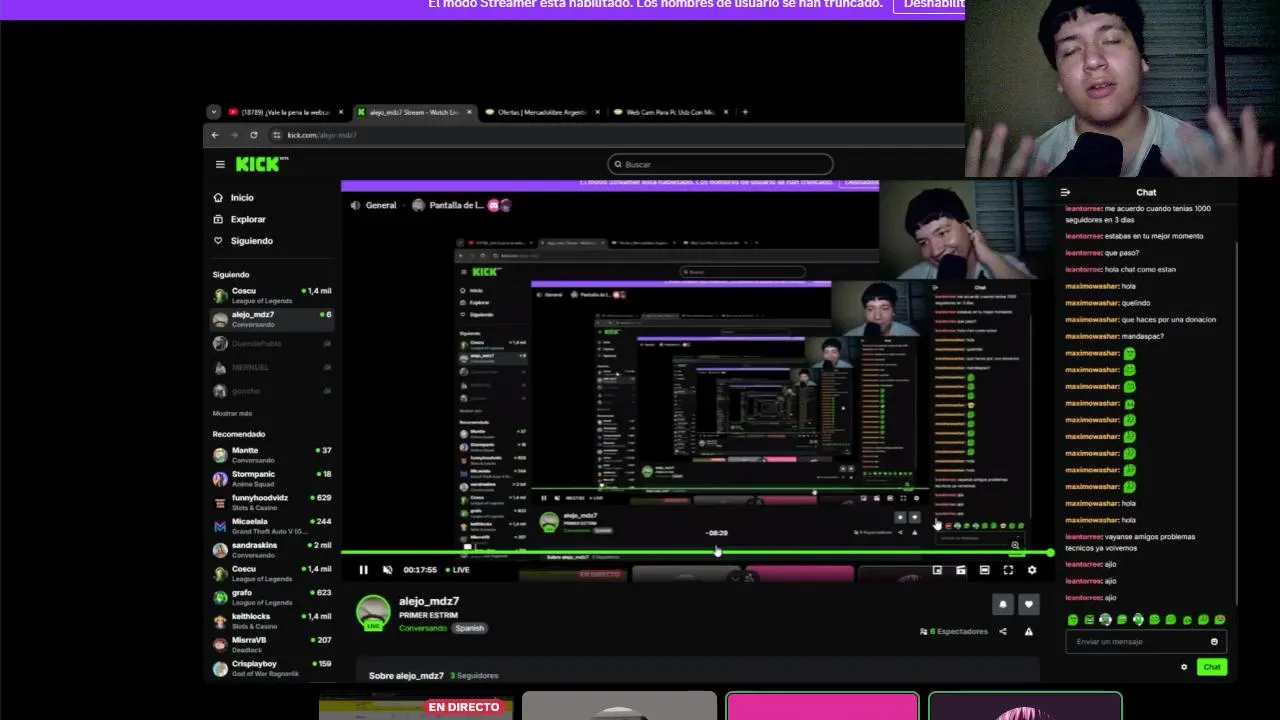The width and height of the screenshot is (1280, 720).
Task: Switch to the YouTube webcam video tab
Action: pos(284,112)
